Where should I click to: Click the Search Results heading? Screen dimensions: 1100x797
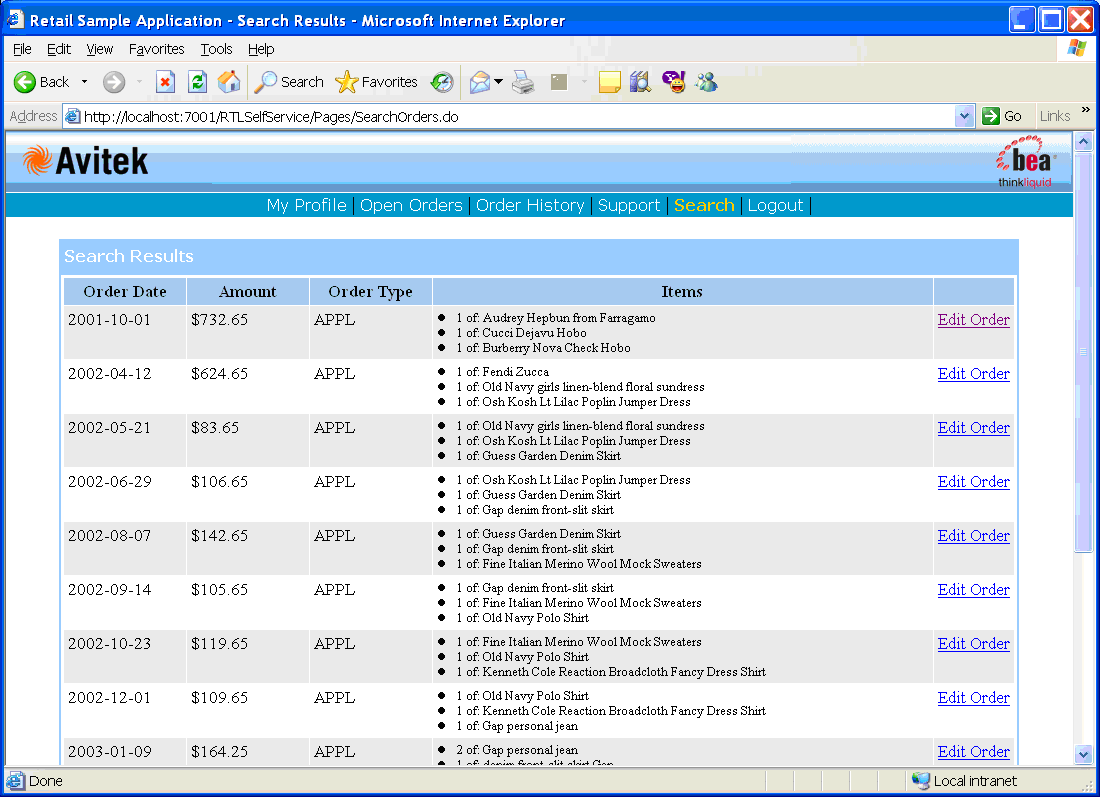[129, 257]
